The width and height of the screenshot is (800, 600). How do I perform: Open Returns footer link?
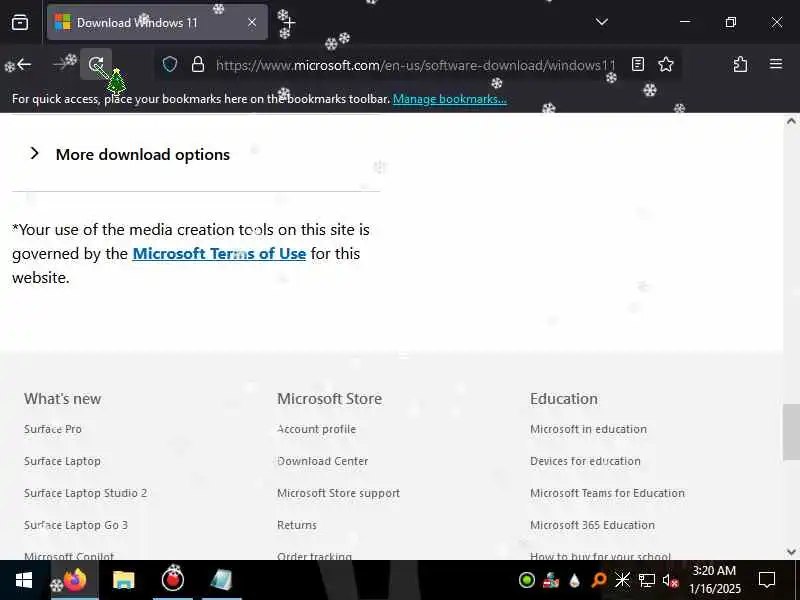tap(297, 525)
